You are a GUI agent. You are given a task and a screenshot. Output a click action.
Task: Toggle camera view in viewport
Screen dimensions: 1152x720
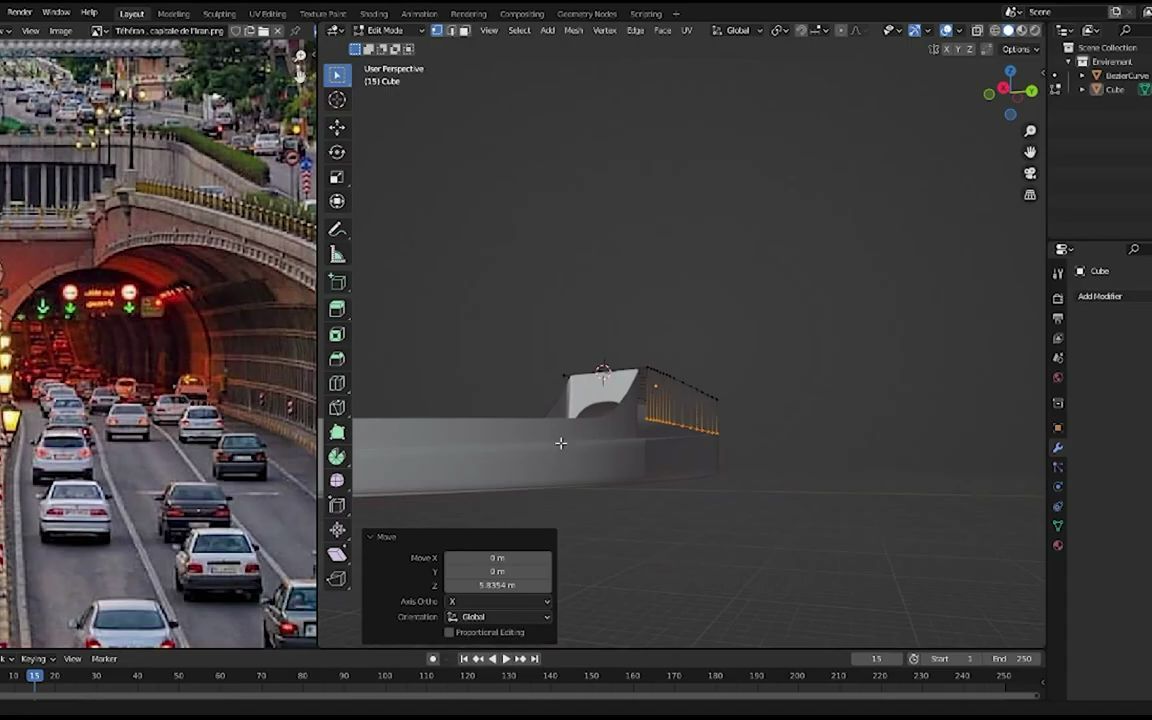point(1030,173)
